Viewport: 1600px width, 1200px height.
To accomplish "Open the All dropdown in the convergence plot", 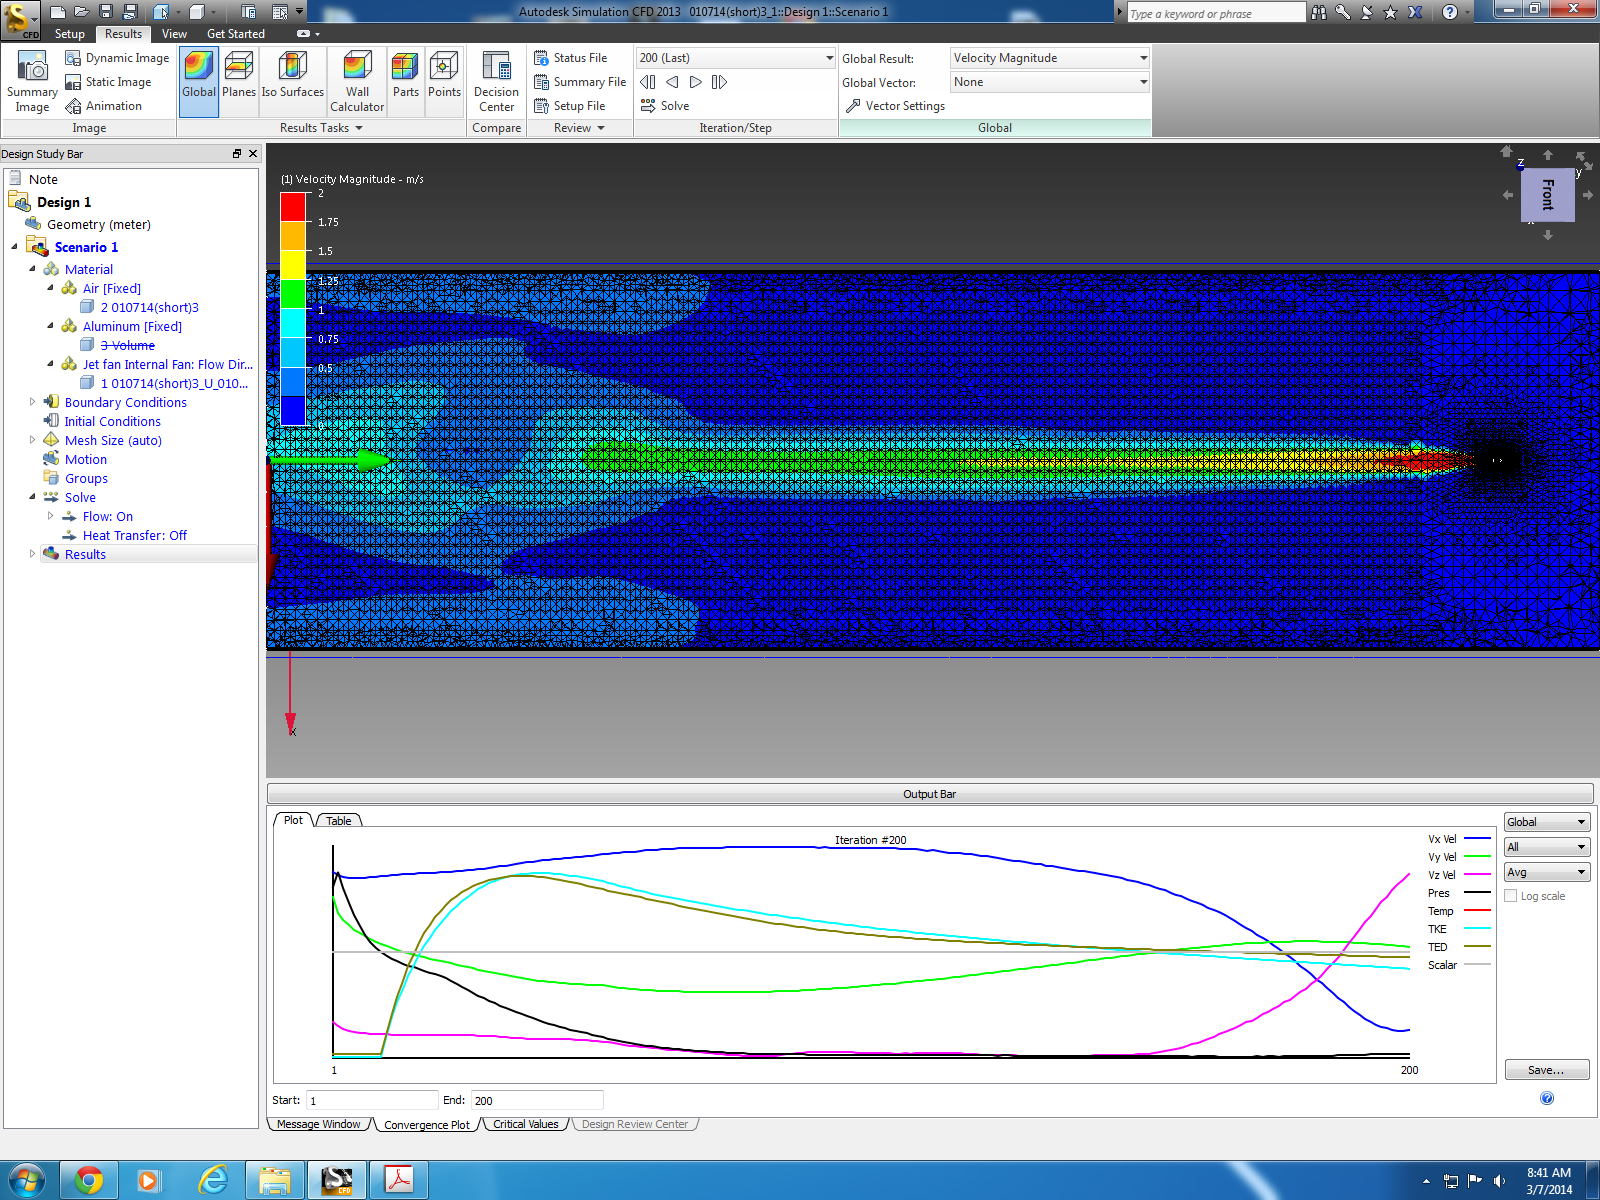I will (x=1547, y=847).
